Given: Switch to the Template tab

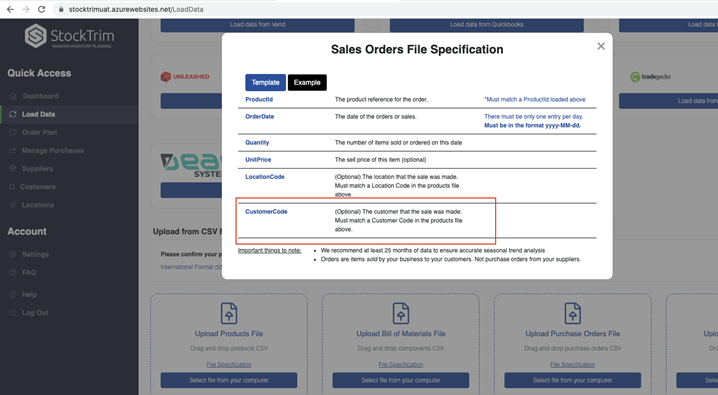Looking at the screenshot, I should (265, 82).
